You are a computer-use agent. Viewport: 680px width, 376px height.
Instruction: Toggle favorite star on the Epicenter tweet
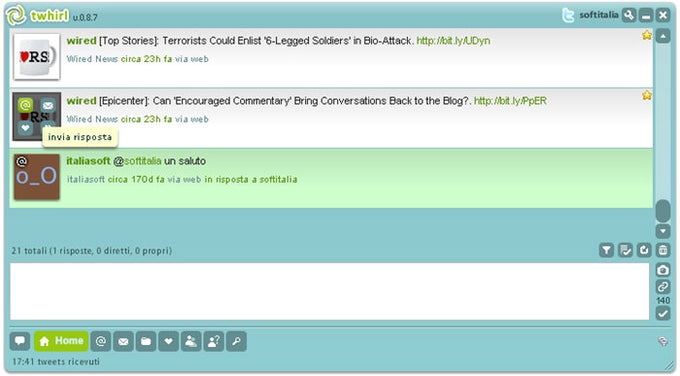(647, 95)
